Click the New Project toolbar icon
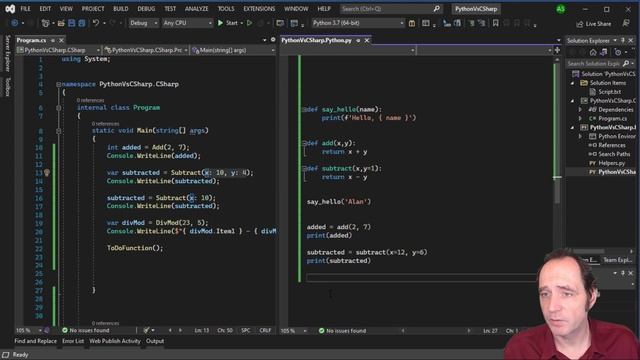 tap(45, 23)
